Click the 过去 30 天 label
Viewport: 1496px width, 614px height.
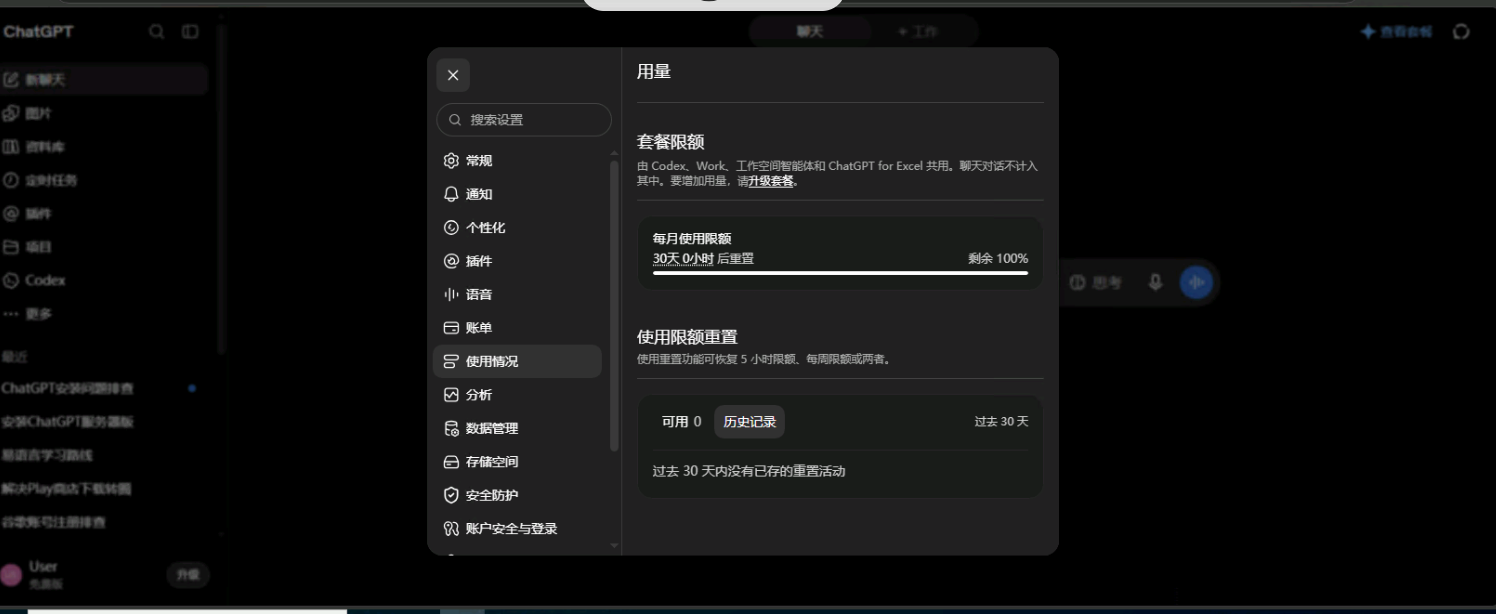click(x=1001, y=422)
